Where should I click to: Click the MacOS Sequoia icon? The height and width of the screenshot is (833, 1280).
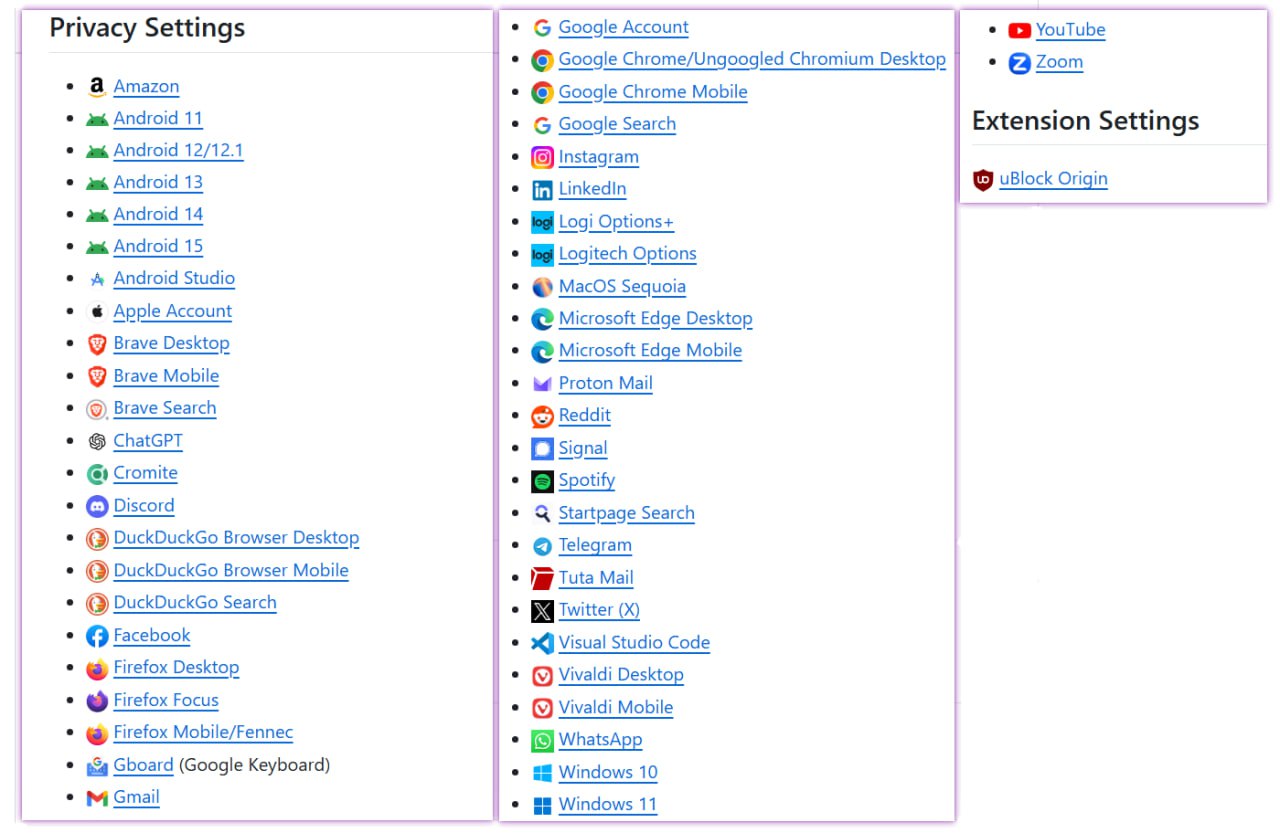[x=542, y=287]
